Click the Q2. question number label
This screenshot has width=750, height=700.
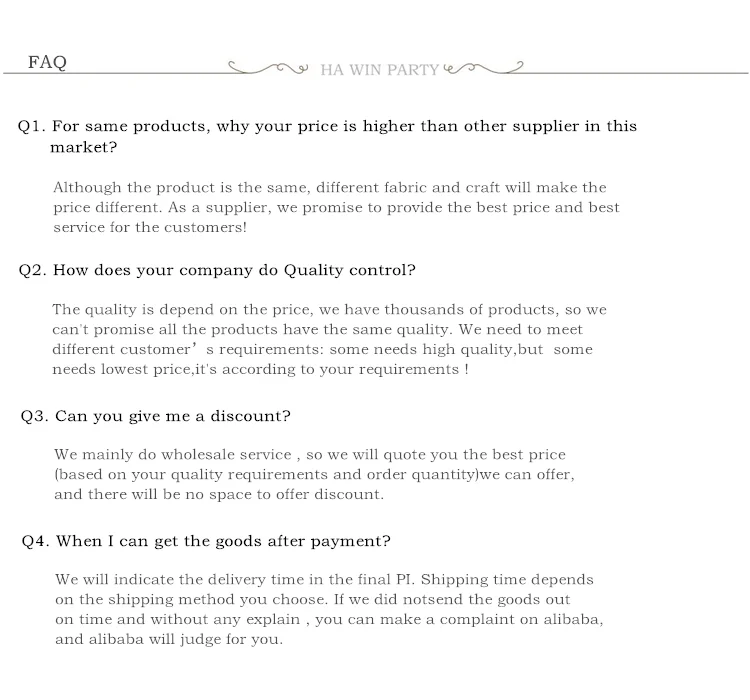33,270
